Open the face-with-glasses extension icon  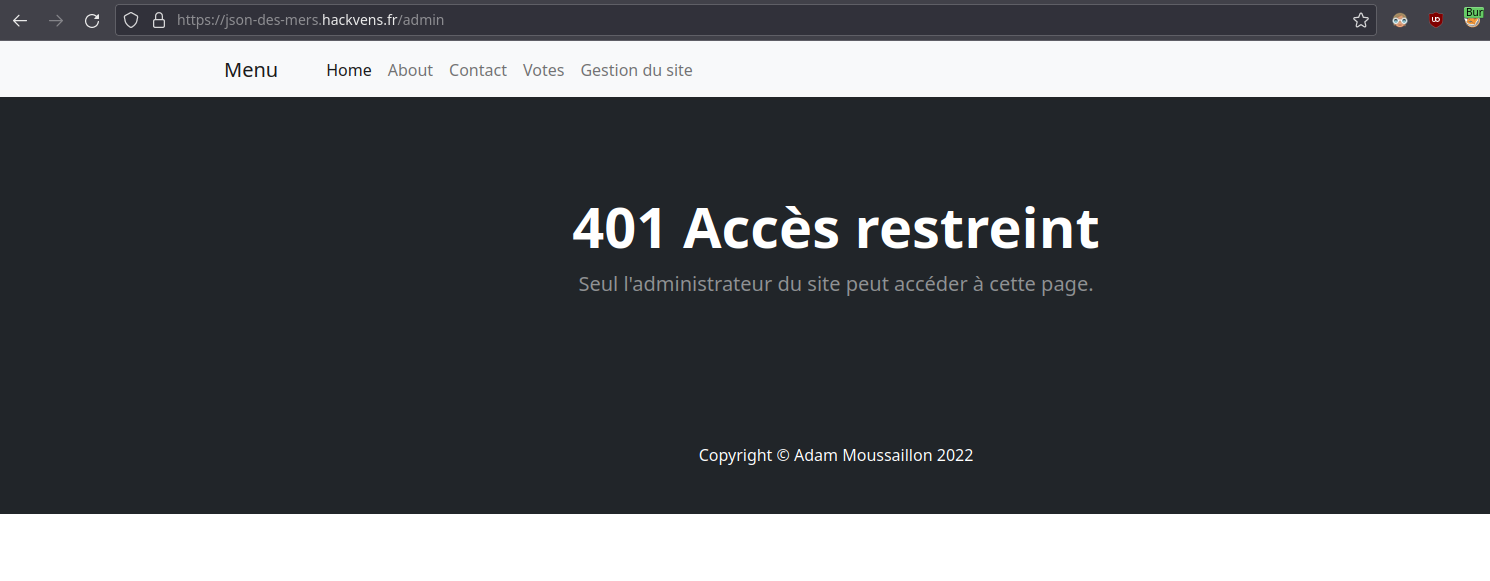coord(1400,20)
